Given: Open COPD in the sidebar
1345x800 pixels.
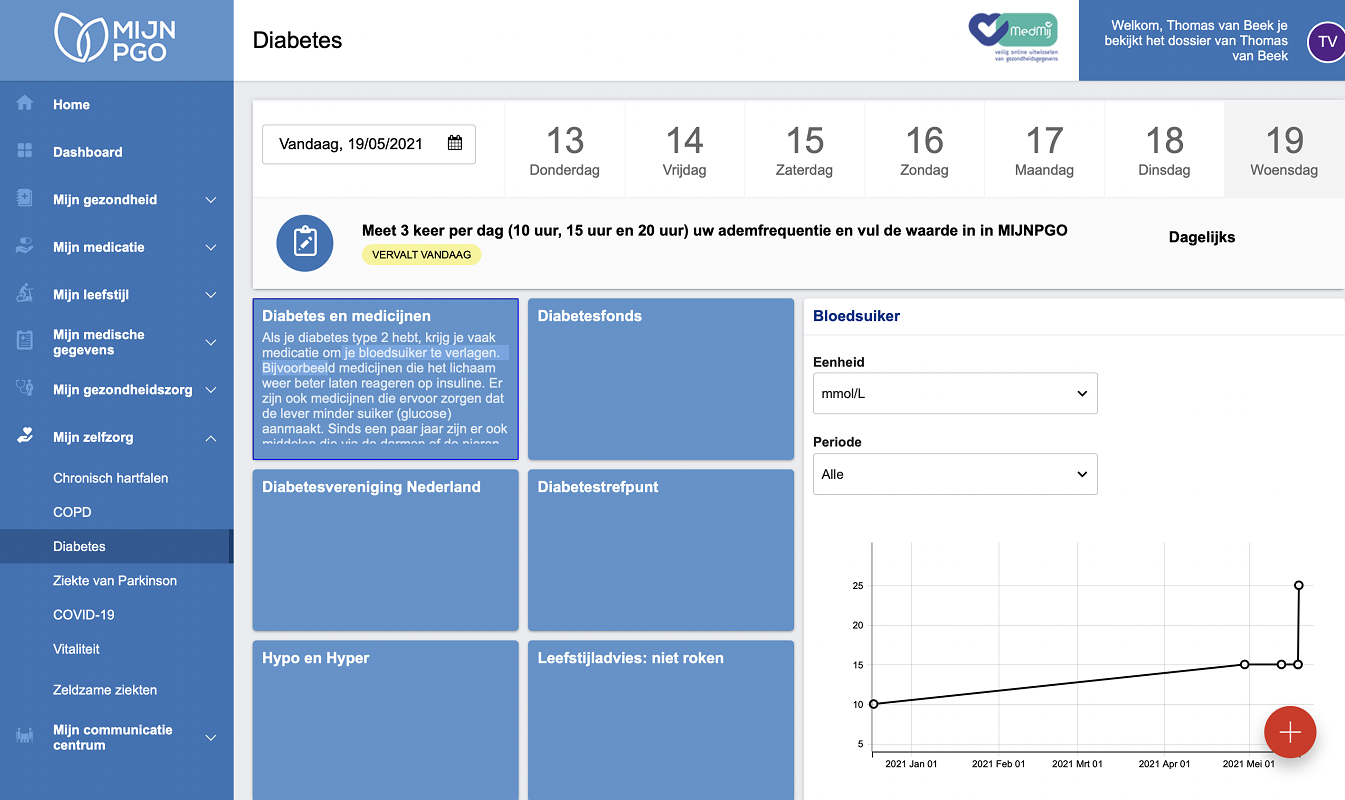Looking at the screenshot, I should pos(72,512).
